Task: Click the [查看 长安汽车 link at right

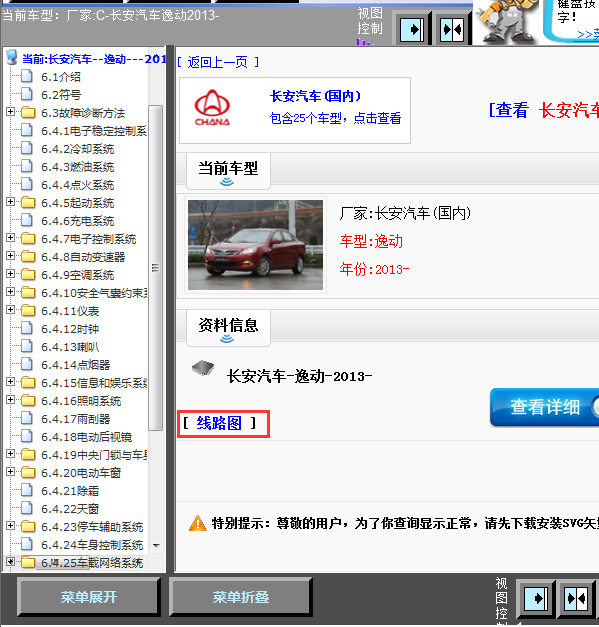Action: (544, 110)
